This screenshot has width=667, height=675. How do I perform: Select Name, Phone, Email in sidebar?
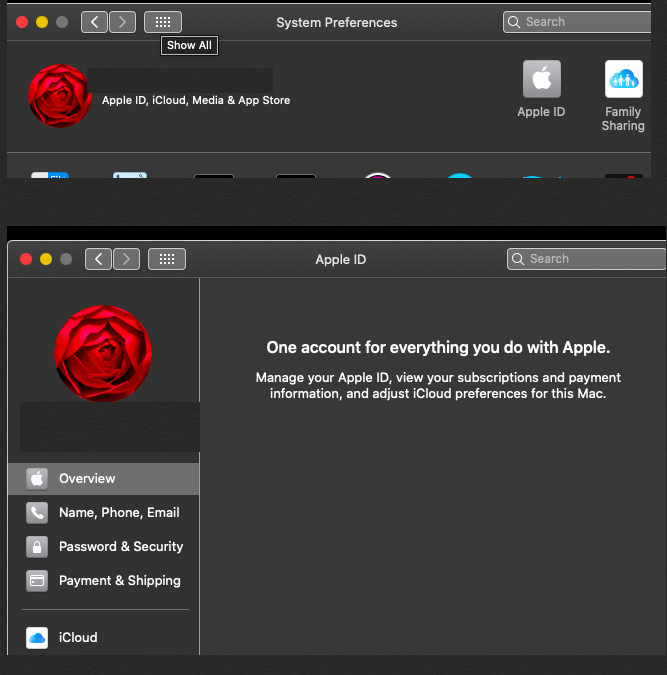coord(103,513)
